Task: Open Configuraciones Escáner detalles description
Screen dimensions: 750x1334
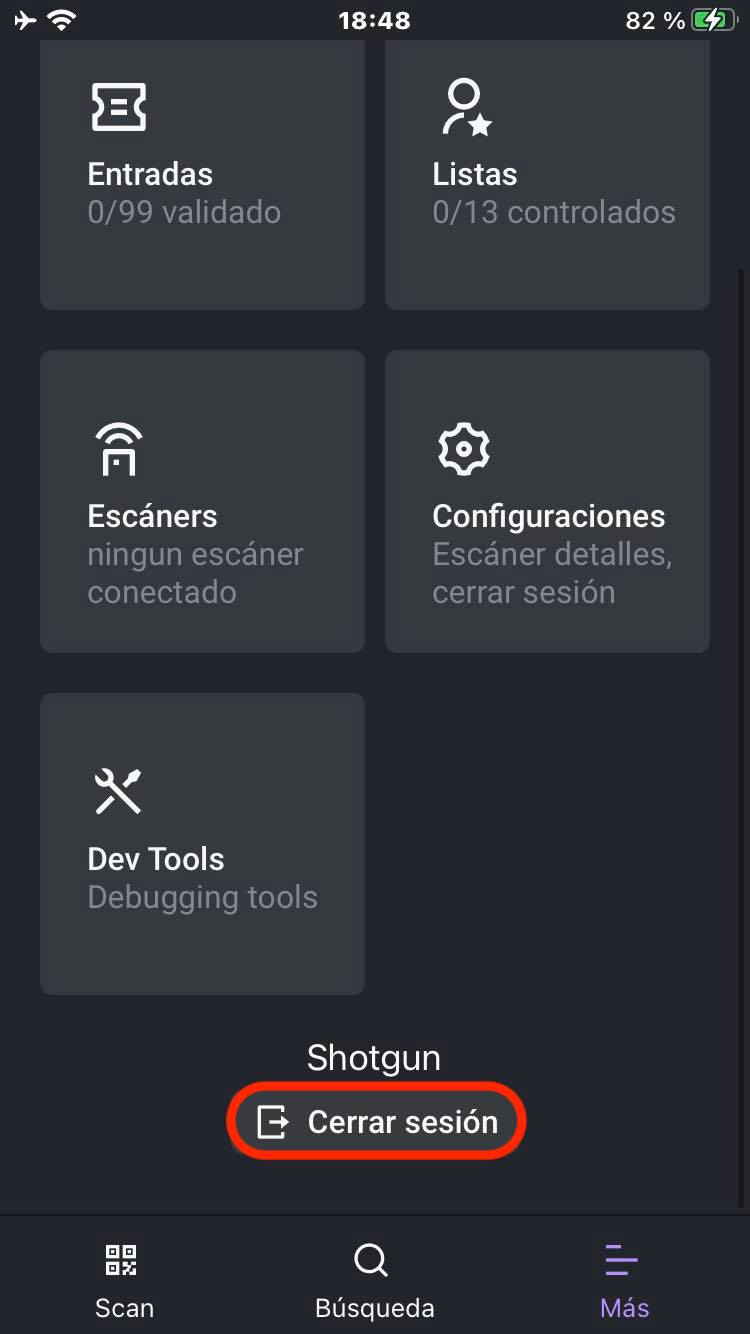Action: pyautogui.click(x=552, y=573)
